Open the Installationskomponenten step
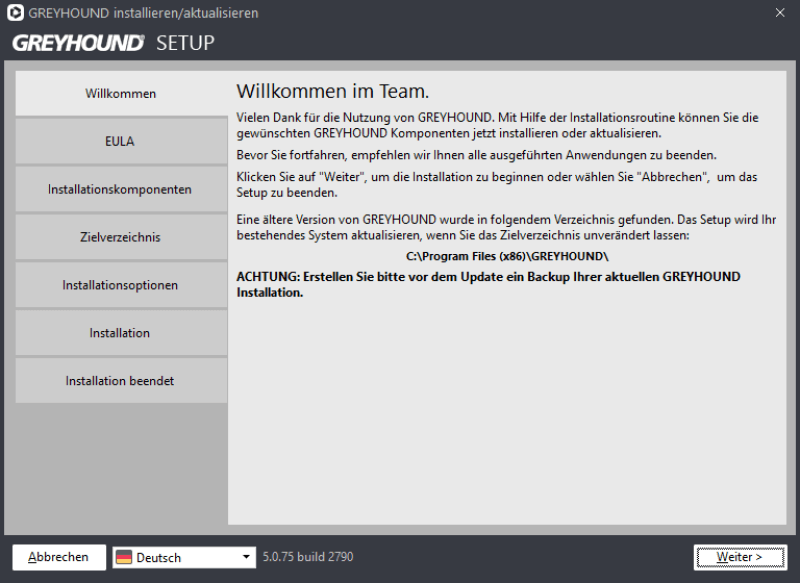 click(x=121, y=189)
